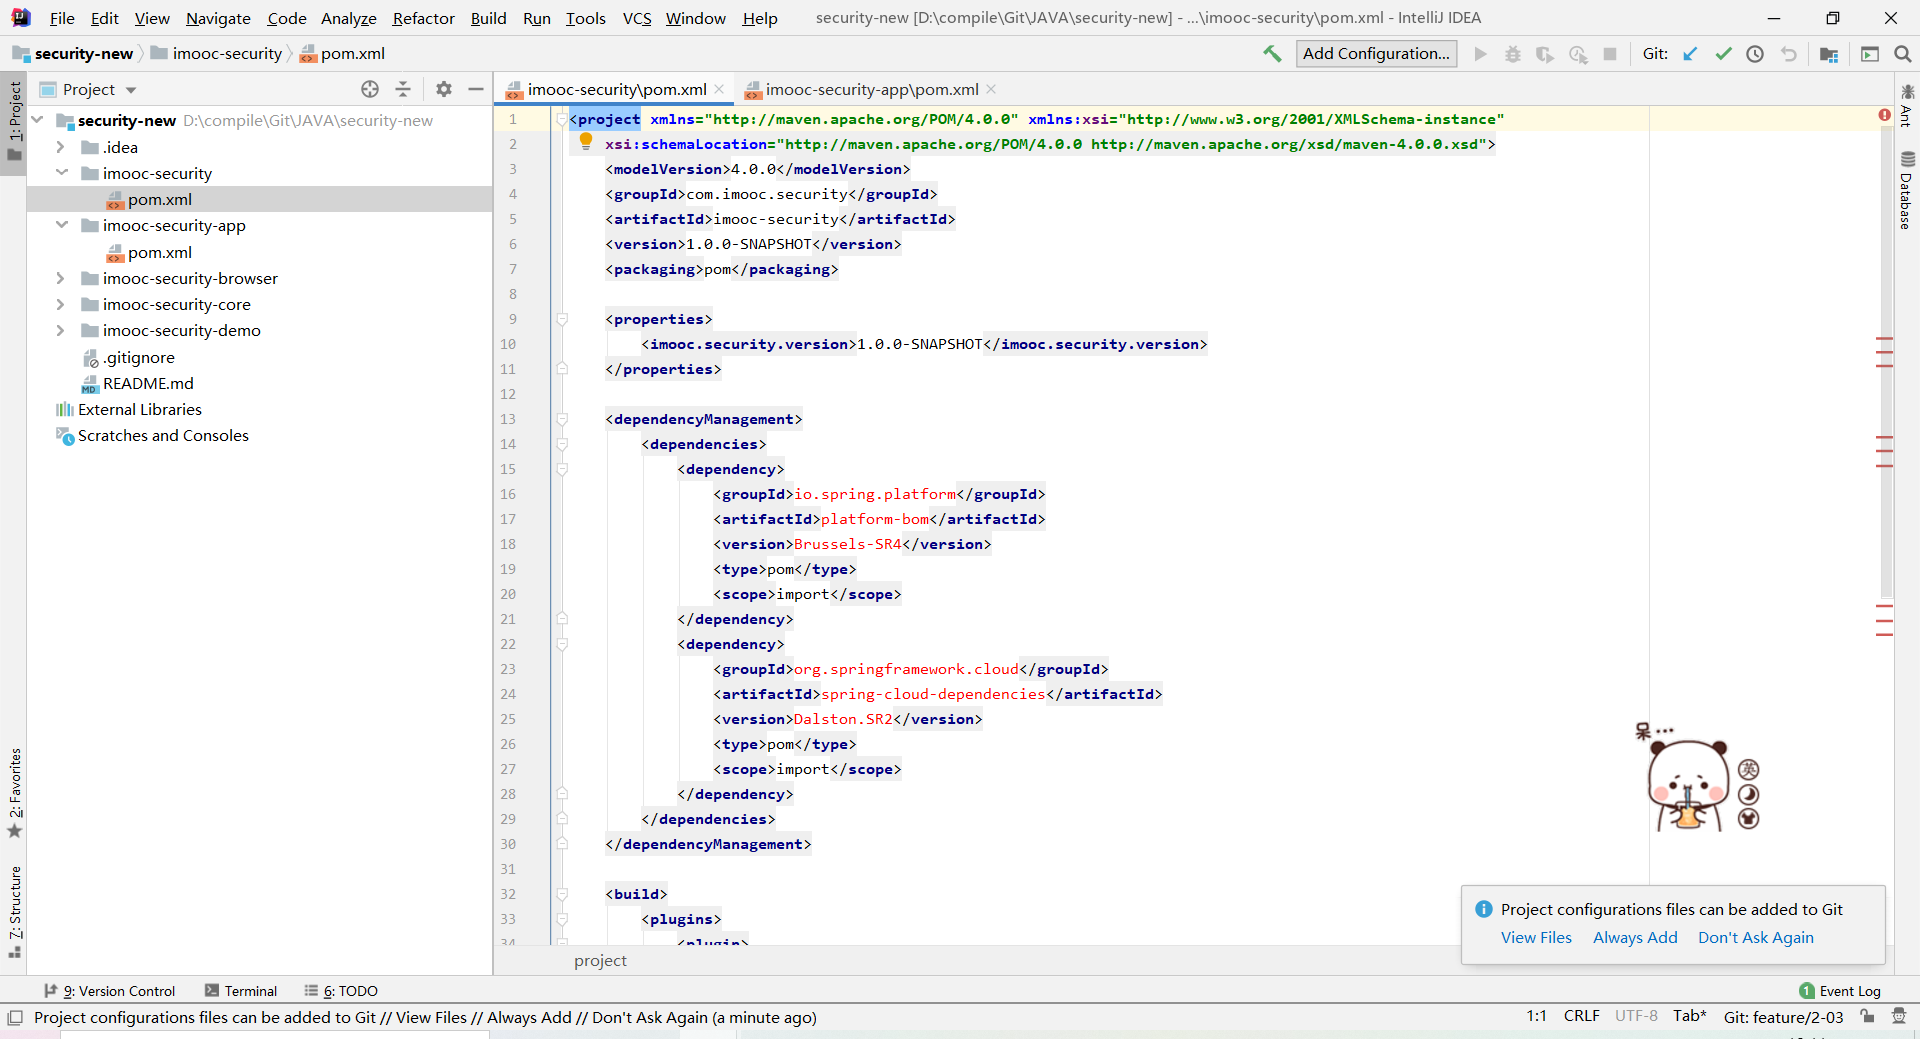Click the Git Commit checkmark icon
Viewport: 1920px width, 1039px height.
click(x=1723, y=54)
